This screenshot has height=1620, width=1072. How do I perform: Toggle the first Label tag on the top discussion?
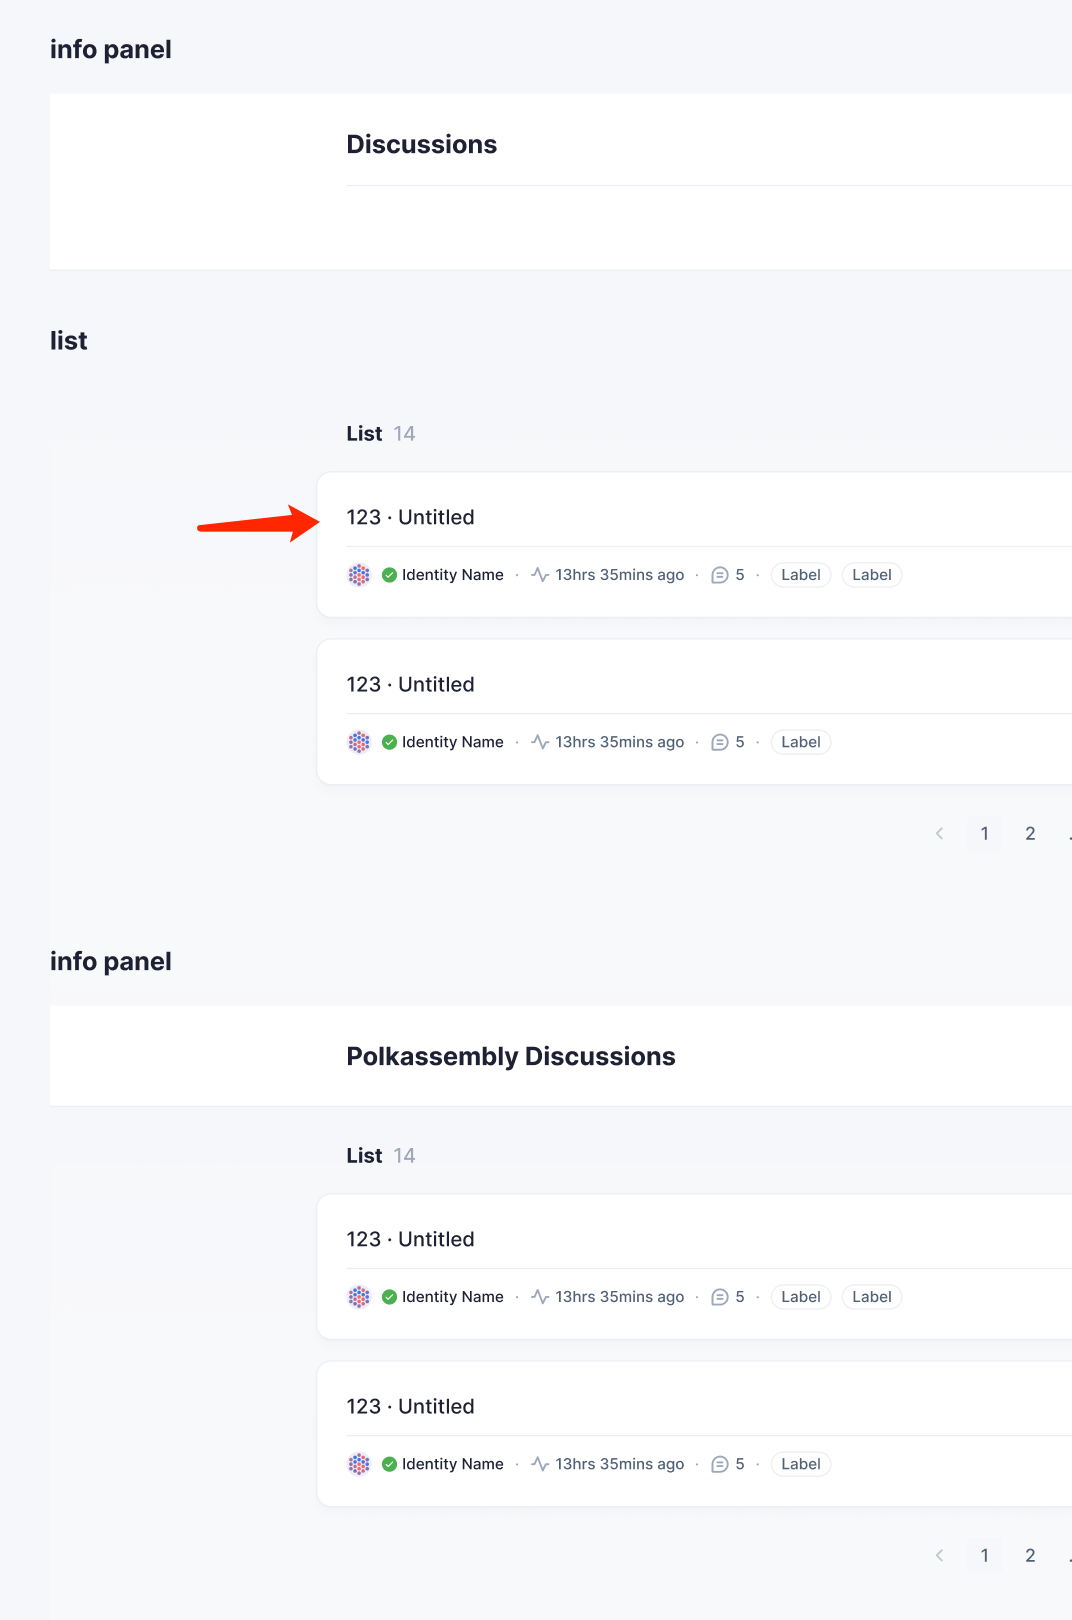[x=800, y=575]
